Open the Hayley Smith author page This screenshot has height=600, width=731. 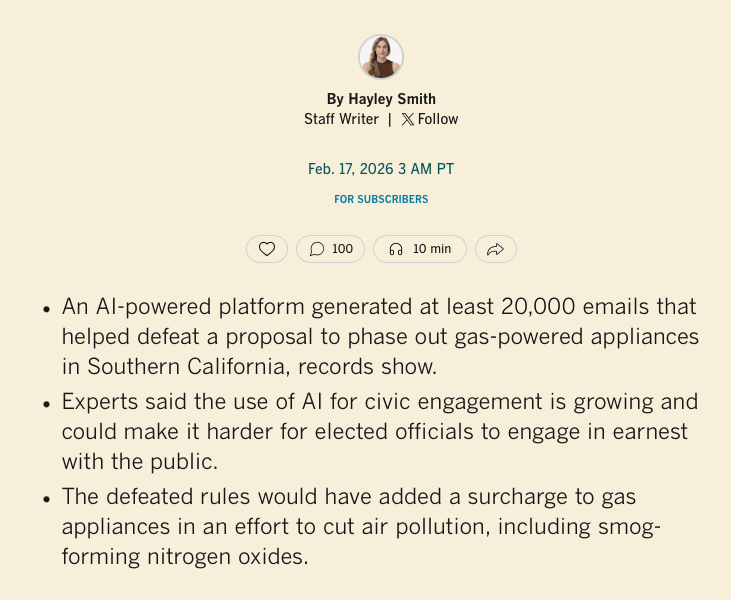[x=392, y=99]
